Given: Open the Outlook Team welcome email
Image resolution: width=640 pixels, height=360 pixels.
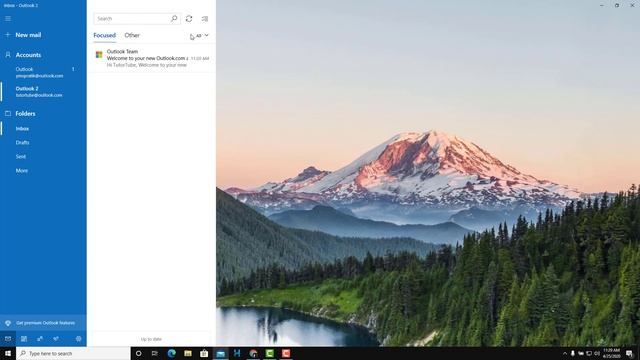Looking at the screenshot, I should [151, 58].
